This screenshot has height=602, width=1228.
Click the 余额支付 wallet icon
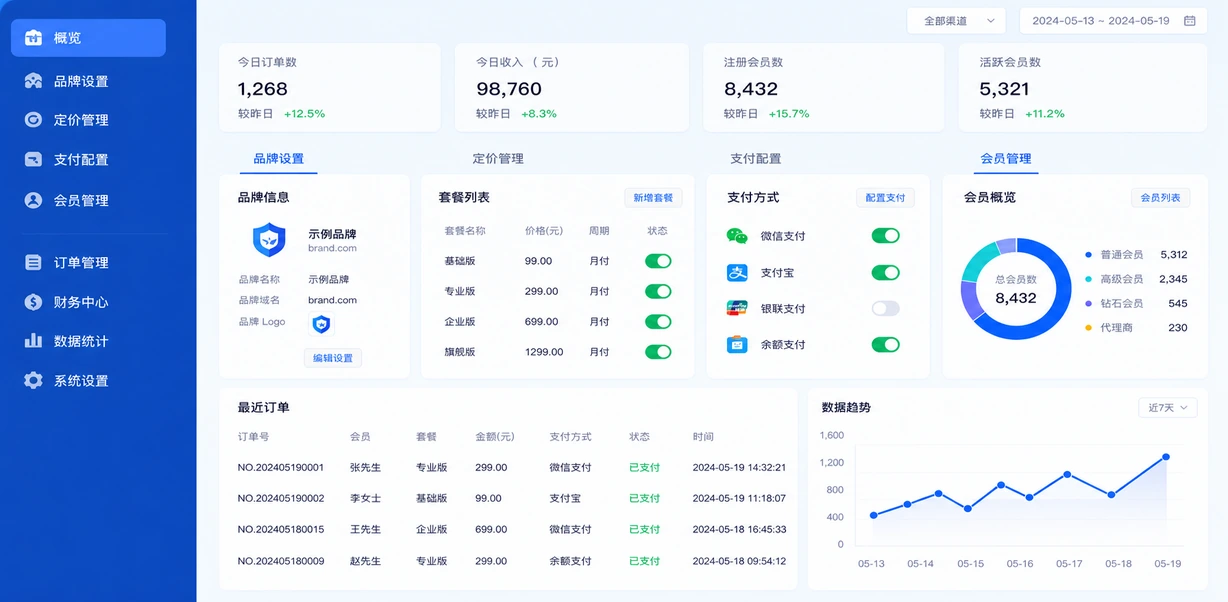[737, 344]
